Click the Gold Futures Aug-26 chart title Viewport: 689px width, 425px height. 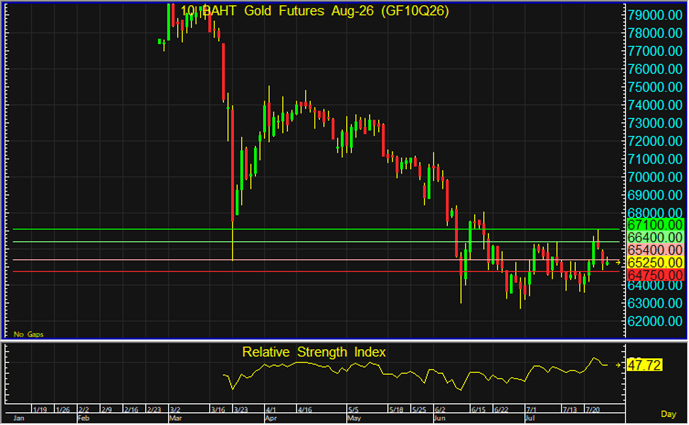click(x=315, y=11)
